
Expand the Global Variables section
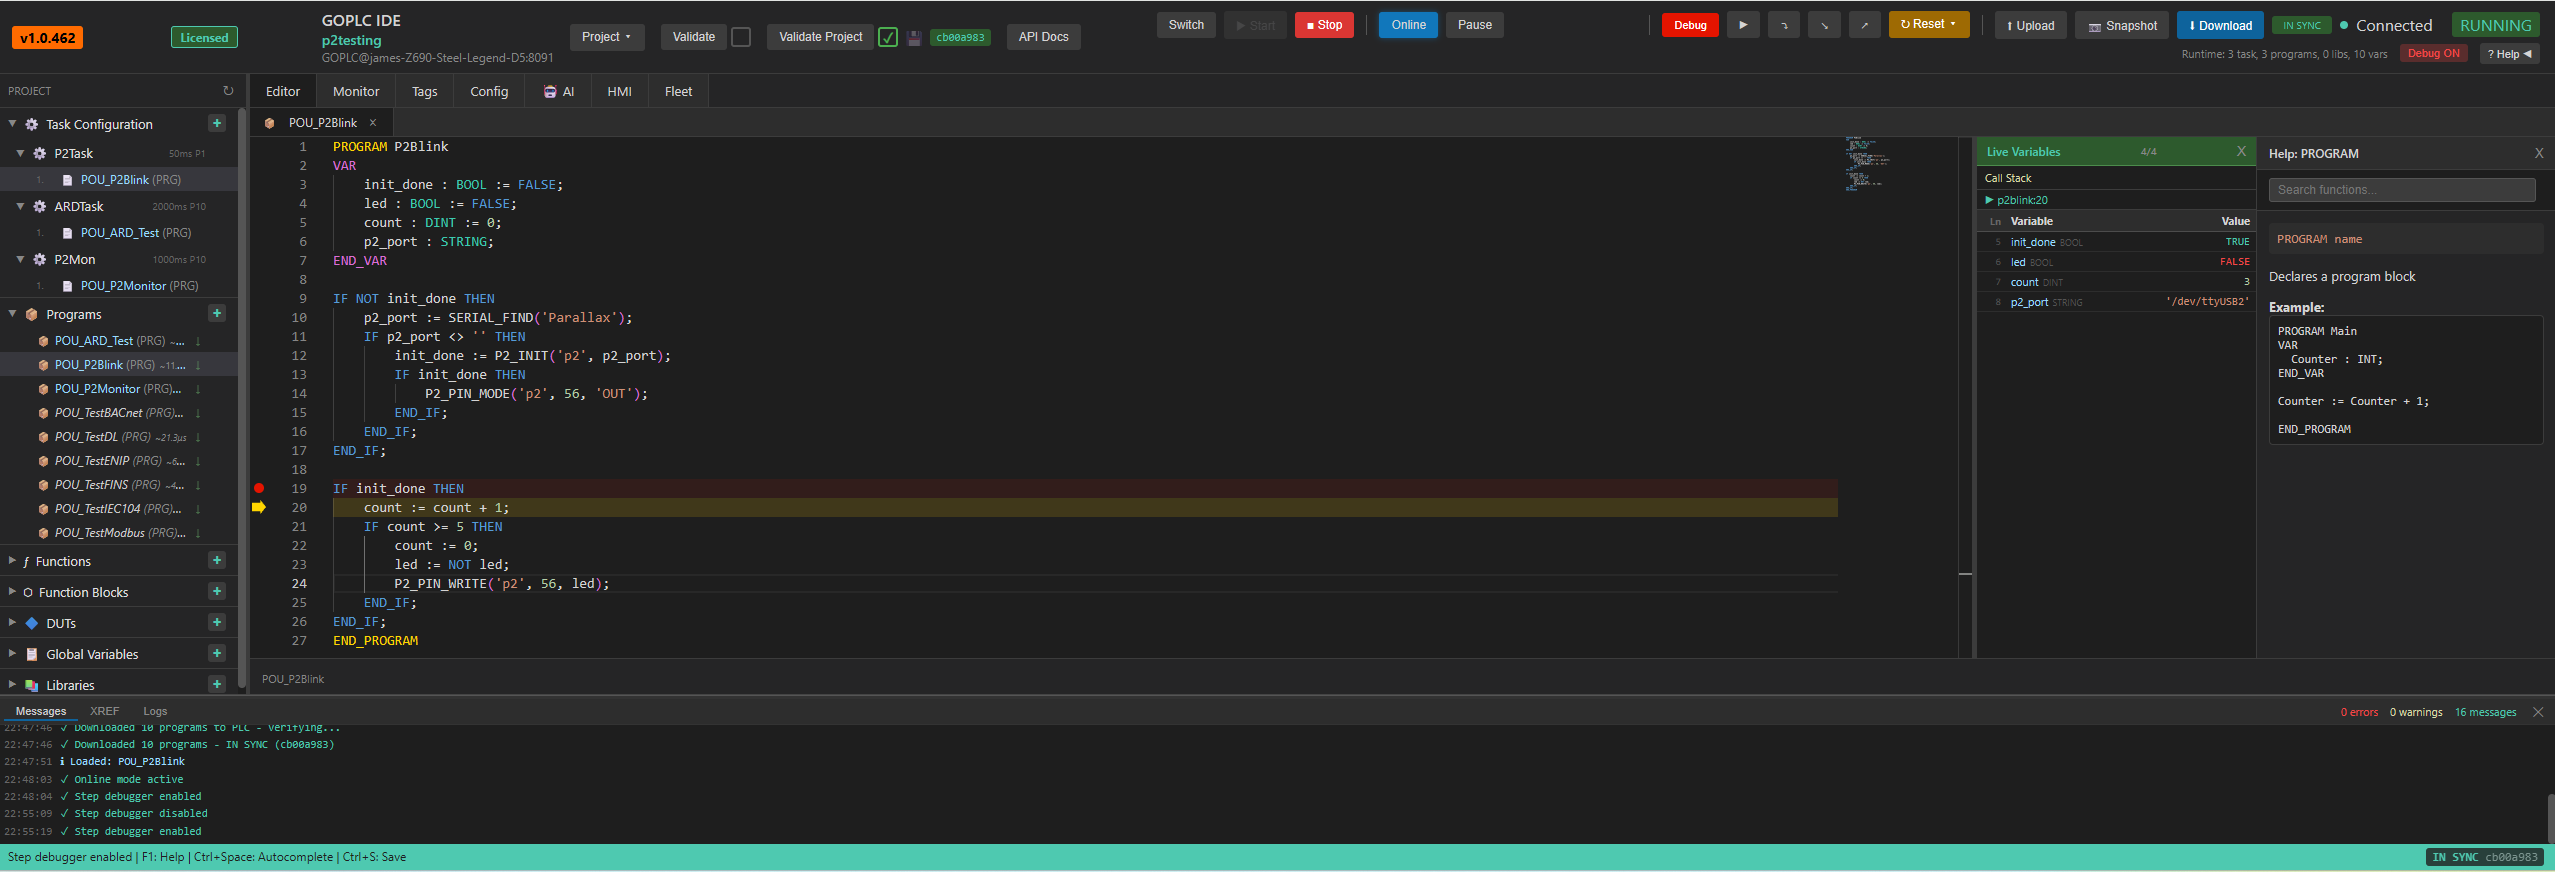[12, 654]
